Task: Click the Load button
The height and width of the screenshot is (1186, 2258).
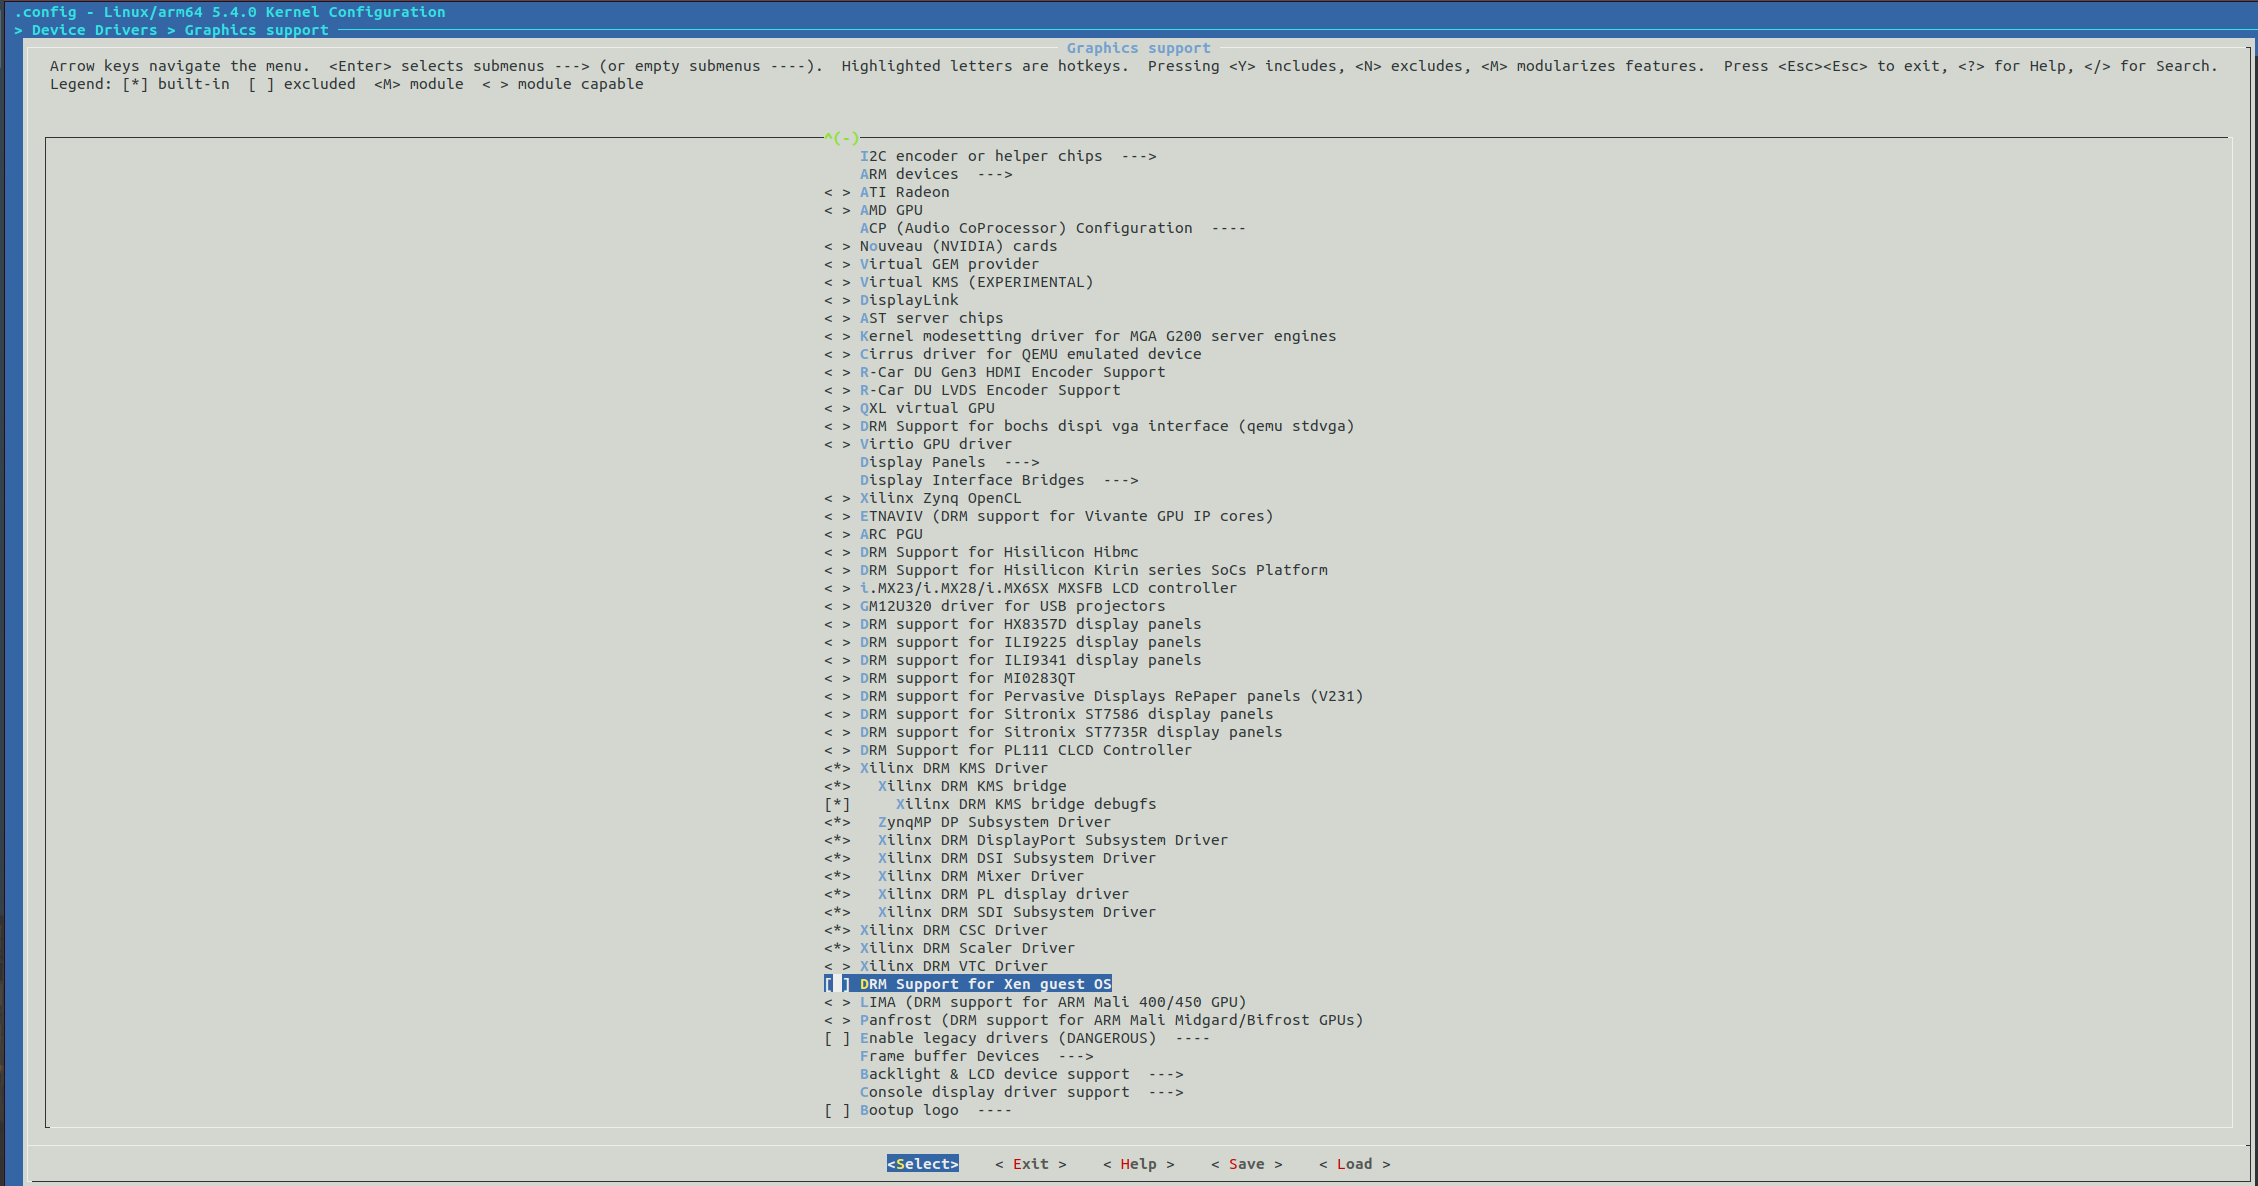Action: 1354,1164
